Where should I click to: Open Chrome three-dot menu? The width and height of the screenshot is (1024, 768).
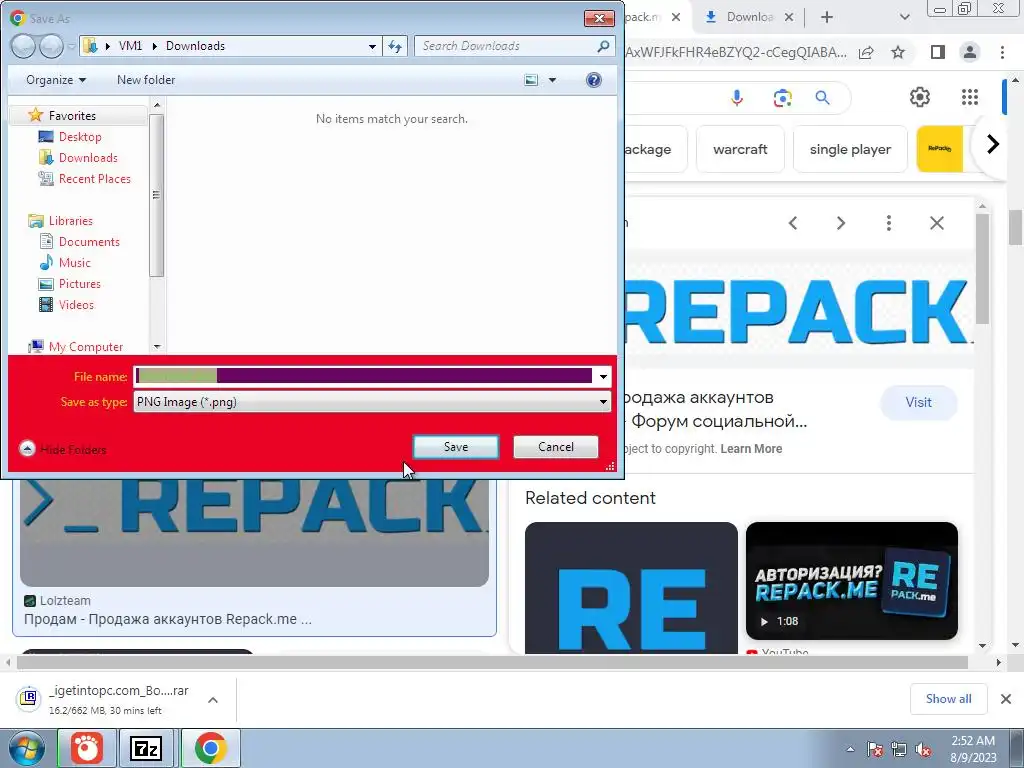pos(1002,52)
